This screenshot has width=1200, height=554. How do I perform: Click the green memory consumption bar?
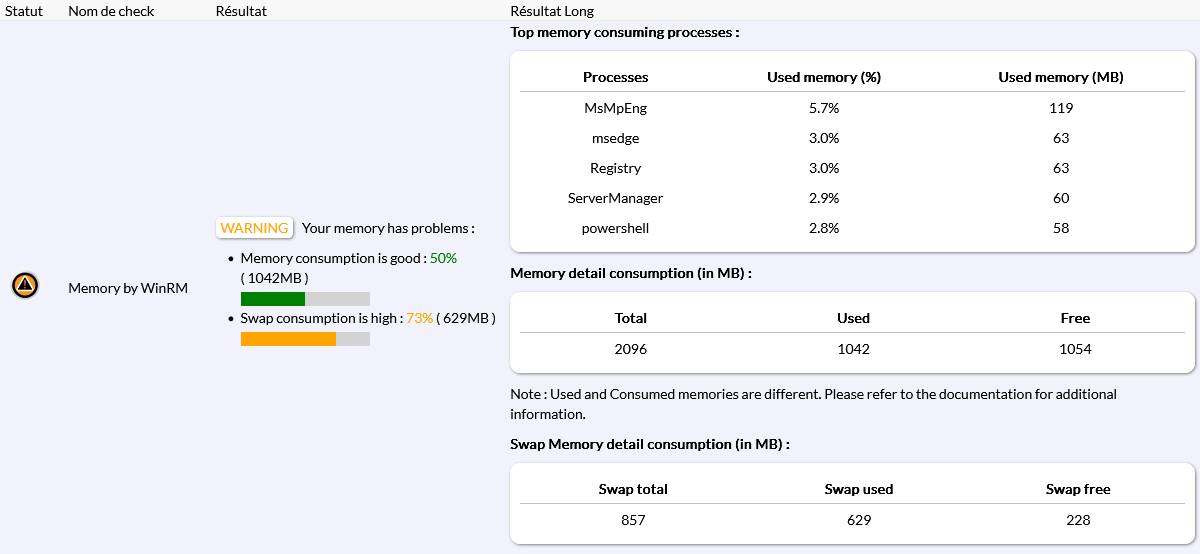(x=273, y=299)
